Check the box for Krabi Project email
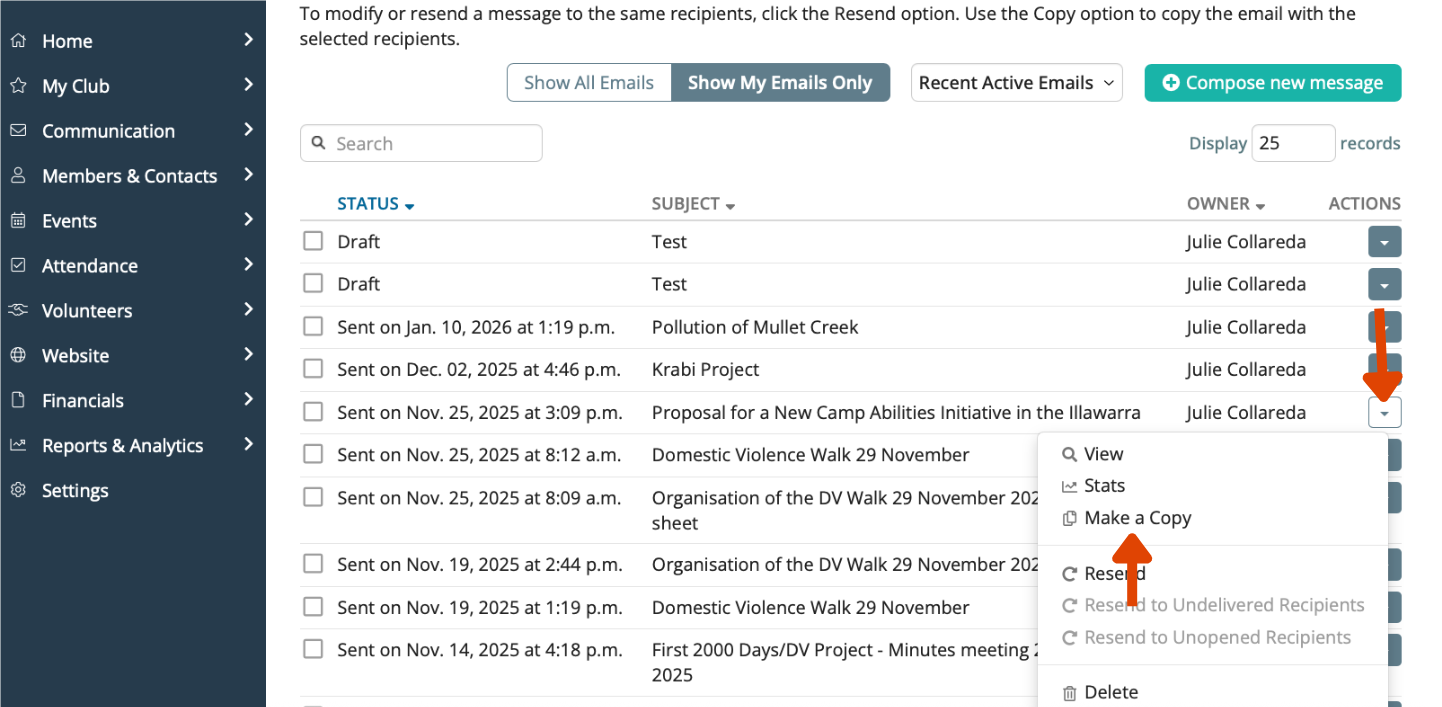 [313, 369]
